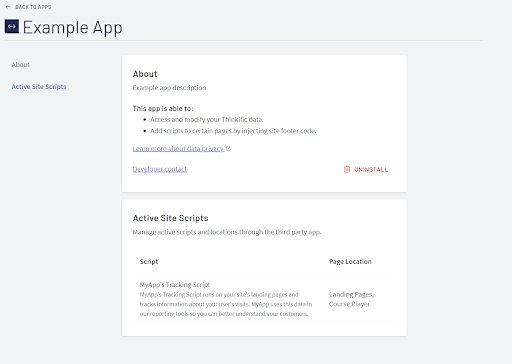Open the Learn more about data privacy link
The image size is (512, 364).
178,149
